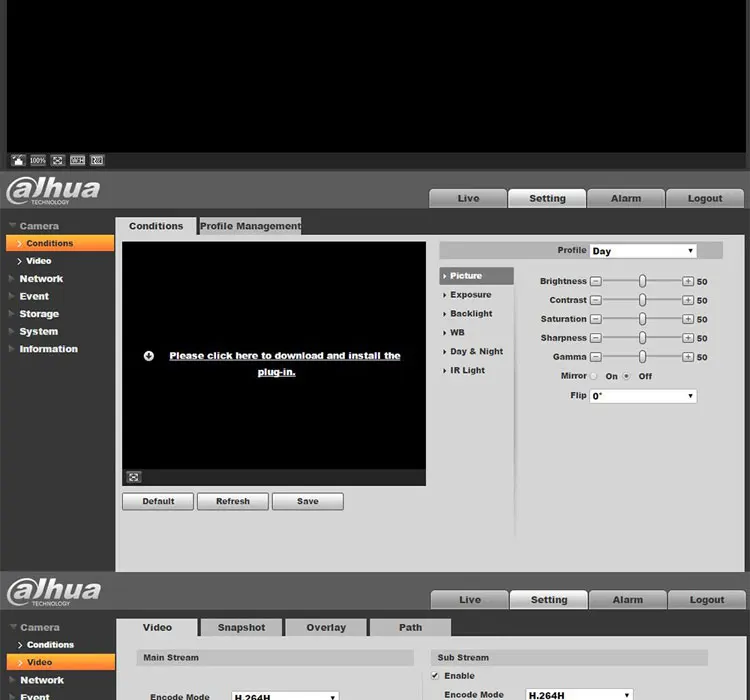Increase Contrast with its plus button
Image resolution: width=750 pixels, height=700 pixels.
click(688, 300)
